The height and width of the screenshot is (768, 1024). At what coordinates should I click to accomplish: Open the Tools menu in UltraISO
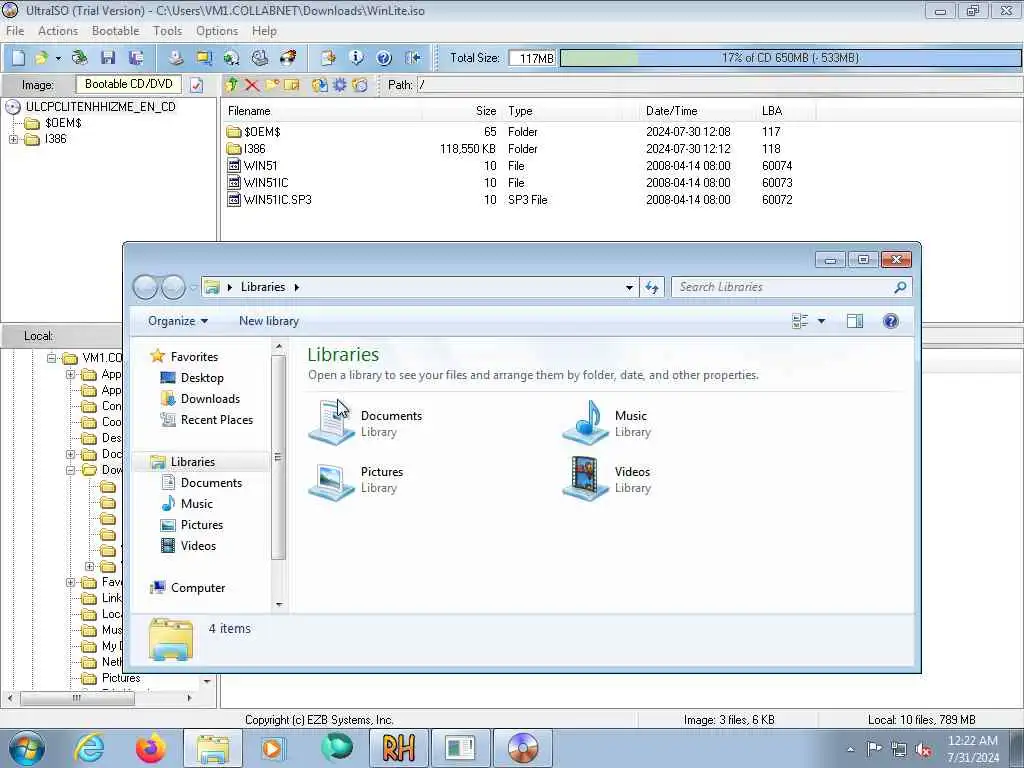[167, 31]
